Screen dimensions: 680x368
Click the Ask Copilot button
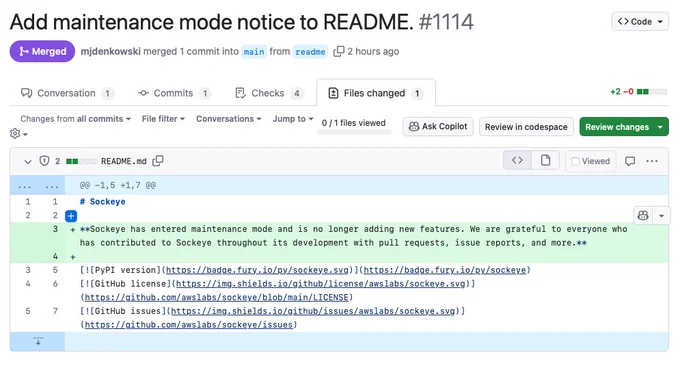438,127
